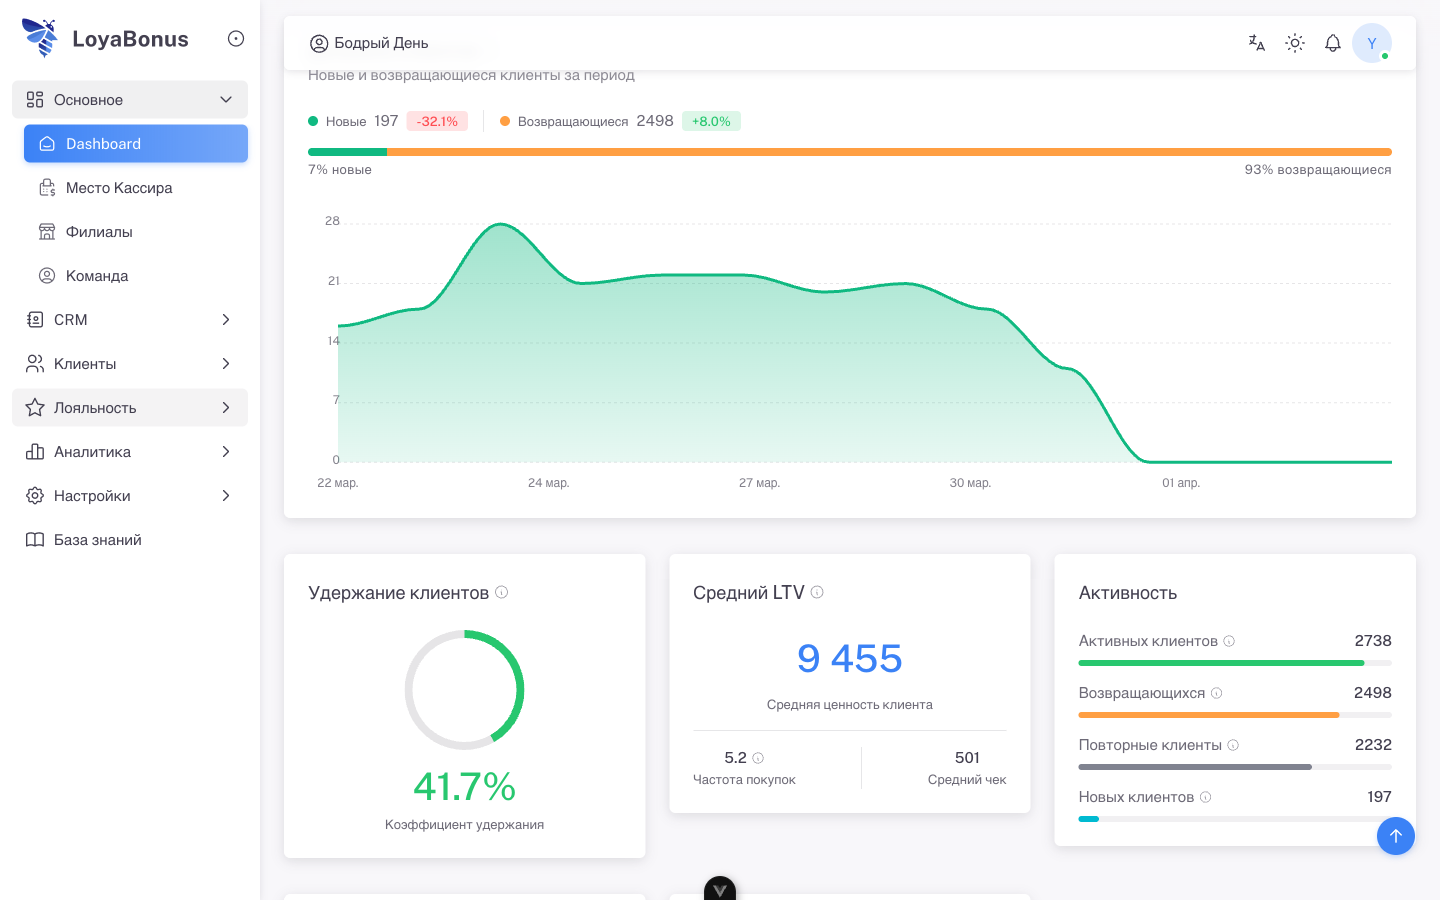Click the Dashboard navigation button
Image resolution: width=1440 pixels, height=900 pixels.
[x=135, y=143]
